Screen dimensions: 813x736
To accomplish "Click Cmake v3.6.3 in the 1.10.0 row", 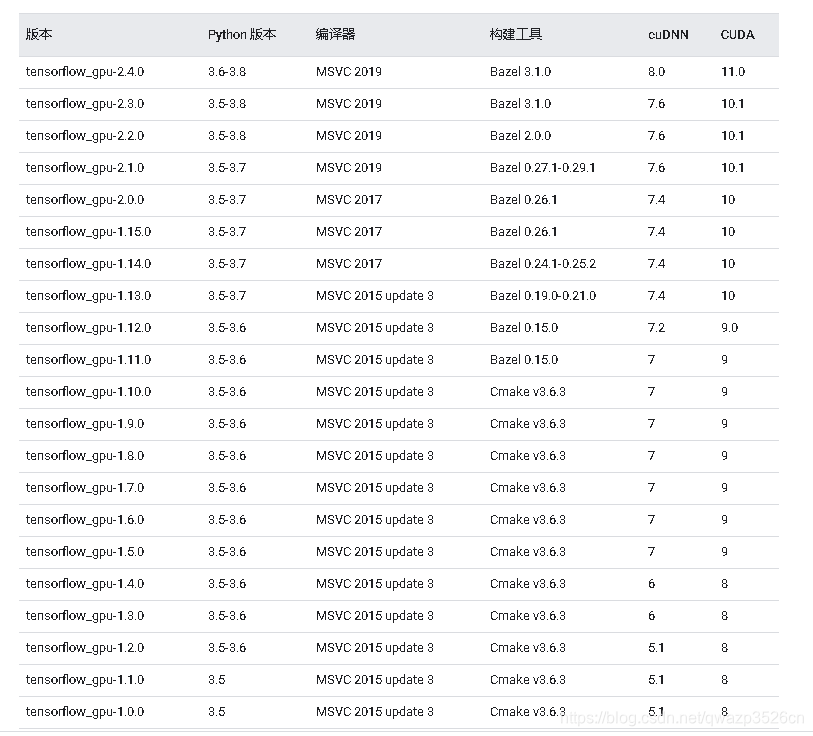I will coord(528,392).
